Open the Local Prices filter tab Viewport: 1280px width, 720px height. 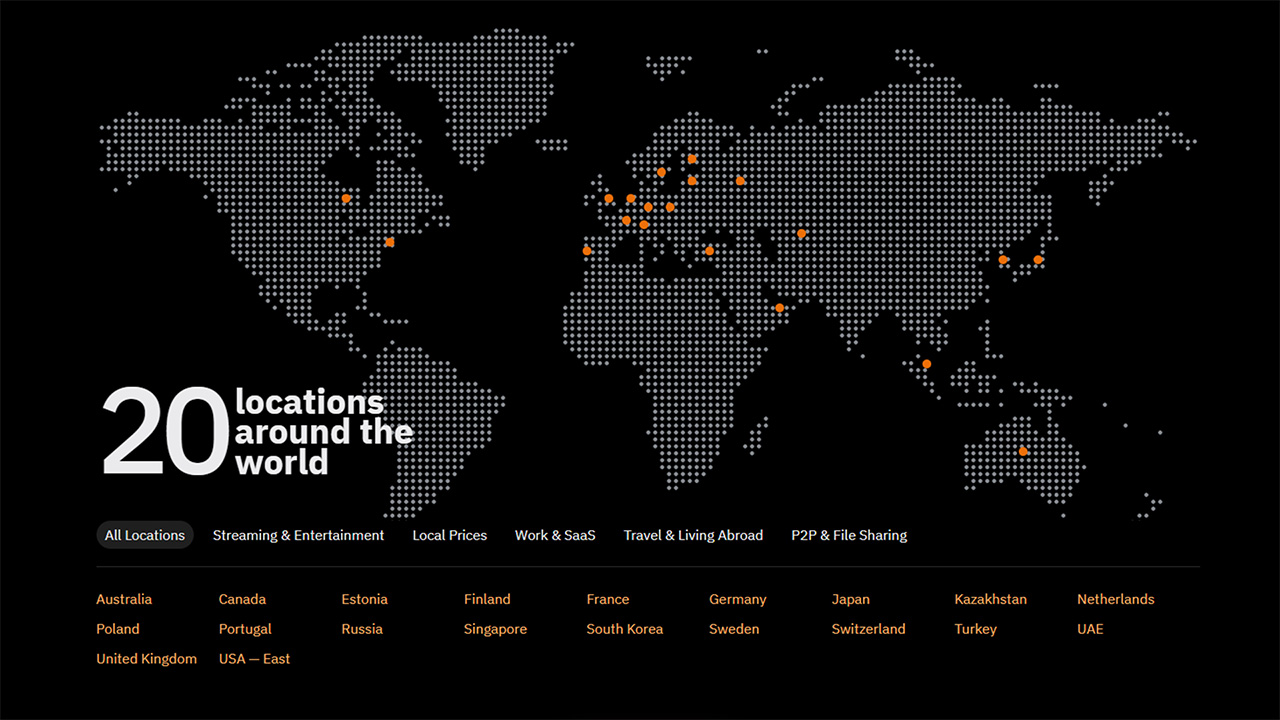coord(449,535)
